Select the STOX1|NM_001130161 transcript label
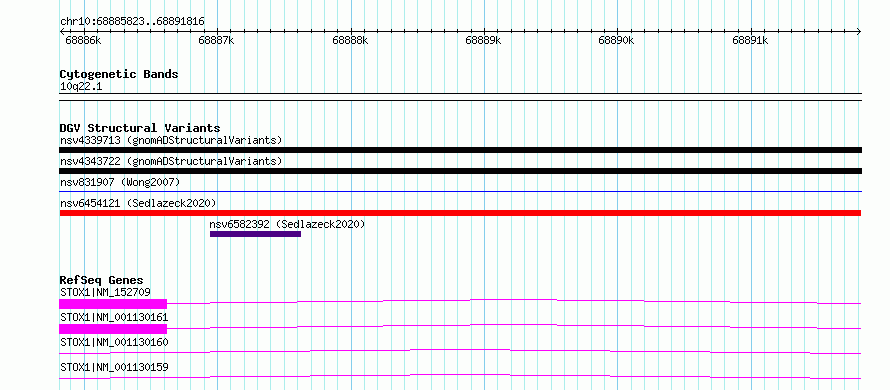Viewport: 890px width, 390px height. pyautogui.click(x=114, y=317)
